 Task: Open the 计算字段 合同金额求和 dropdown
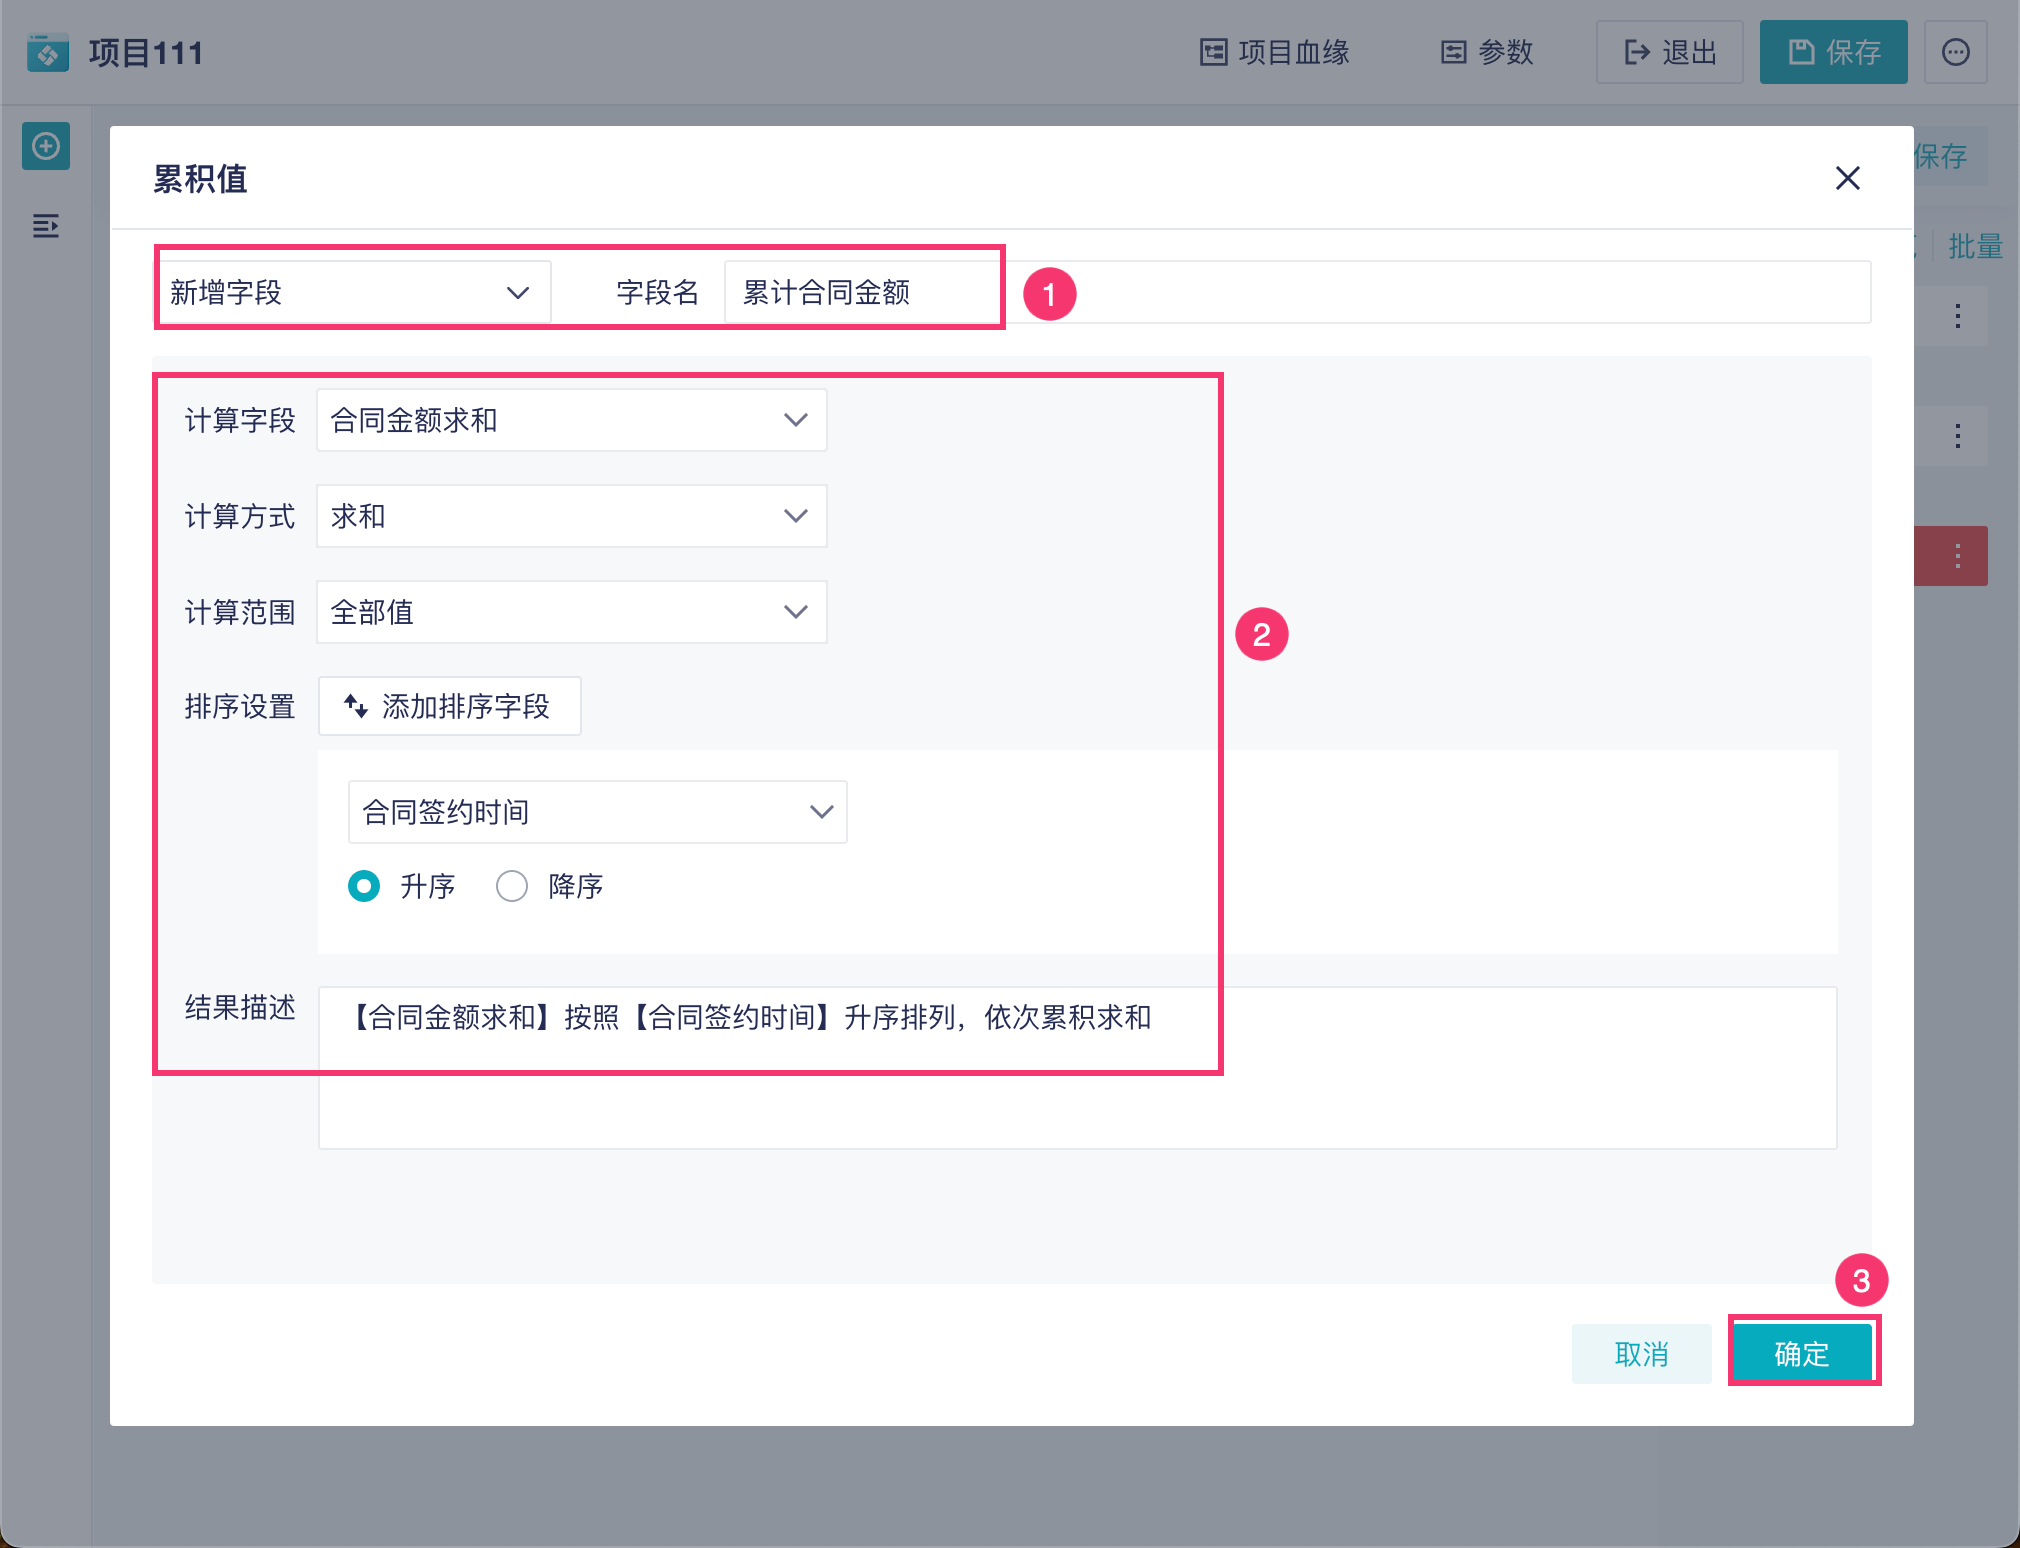click(571, 420)
